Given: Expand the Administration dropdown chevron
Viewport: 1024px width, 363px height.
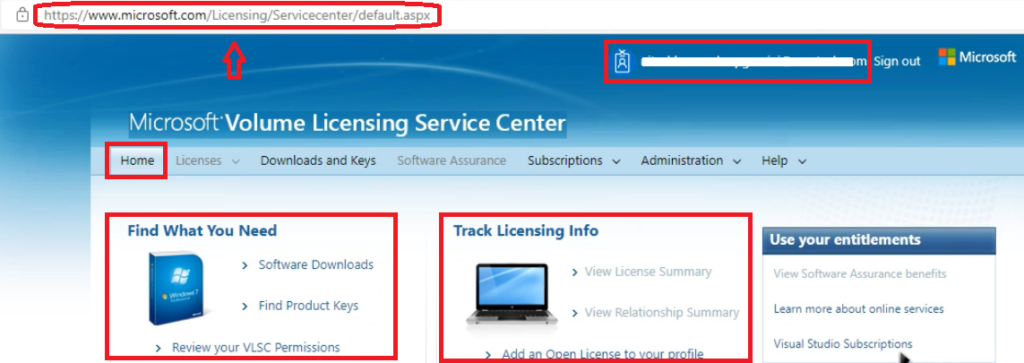Looking at the screenshot, I should click(x=737, y=161).
